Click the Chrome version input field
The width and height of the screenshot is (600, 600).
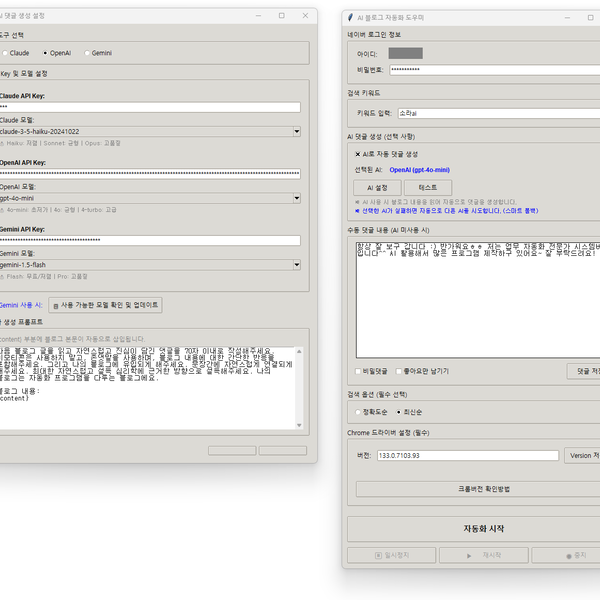click(x=468, y=456)
